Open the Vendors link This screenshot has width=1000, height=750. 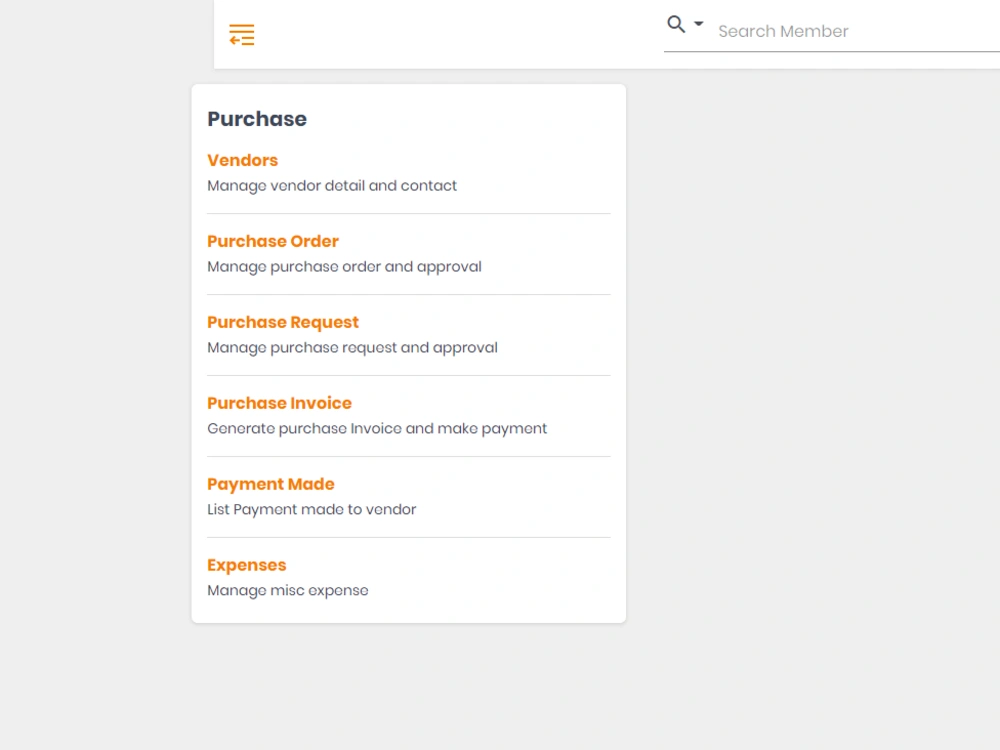(x=242, y=160)
